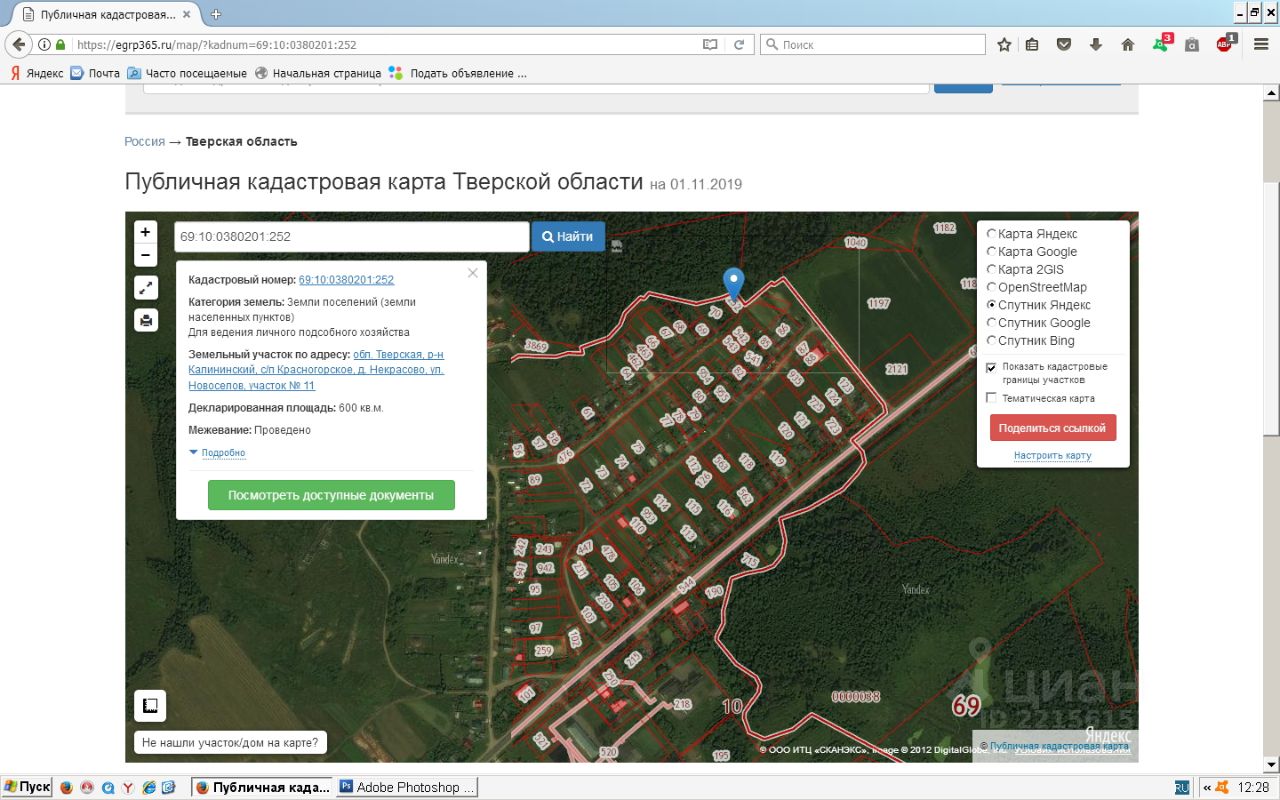Image resolution: width=1280 pixels, height=800 pixels.
Task: Click the map layers icon at bottom left
Action: point(150,706)
